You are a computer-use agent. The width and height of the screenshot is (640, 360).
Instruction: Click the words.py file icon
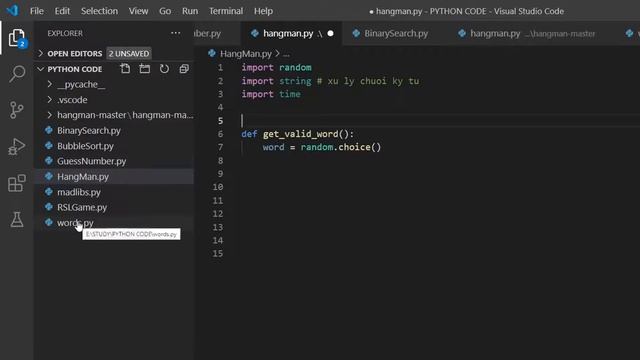point(49,222)
